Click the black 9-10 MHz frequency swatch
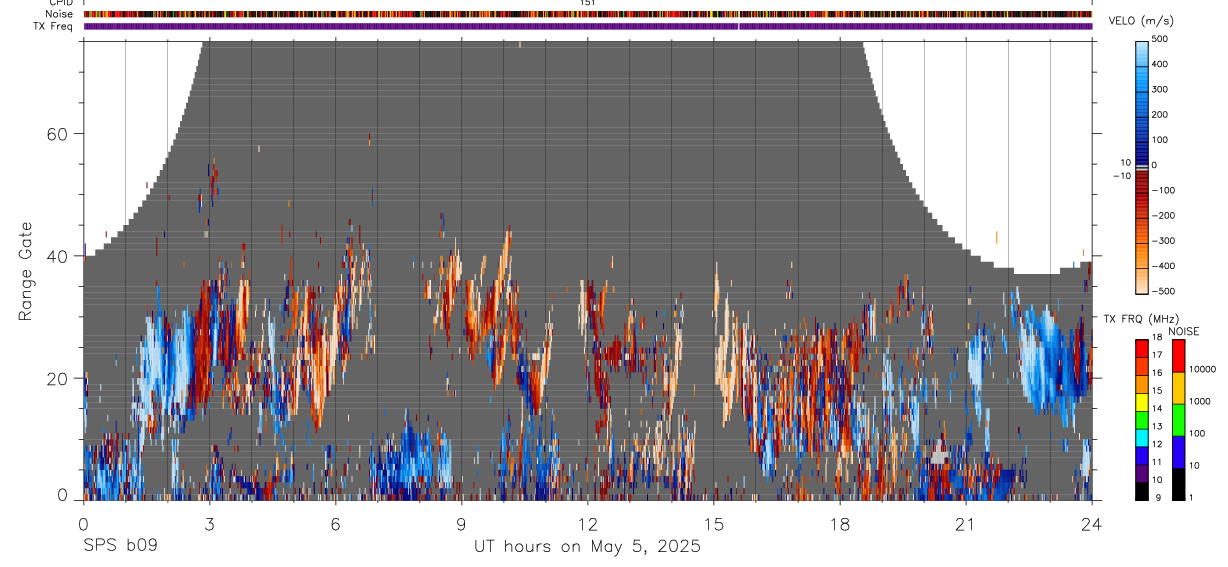 1142,491
